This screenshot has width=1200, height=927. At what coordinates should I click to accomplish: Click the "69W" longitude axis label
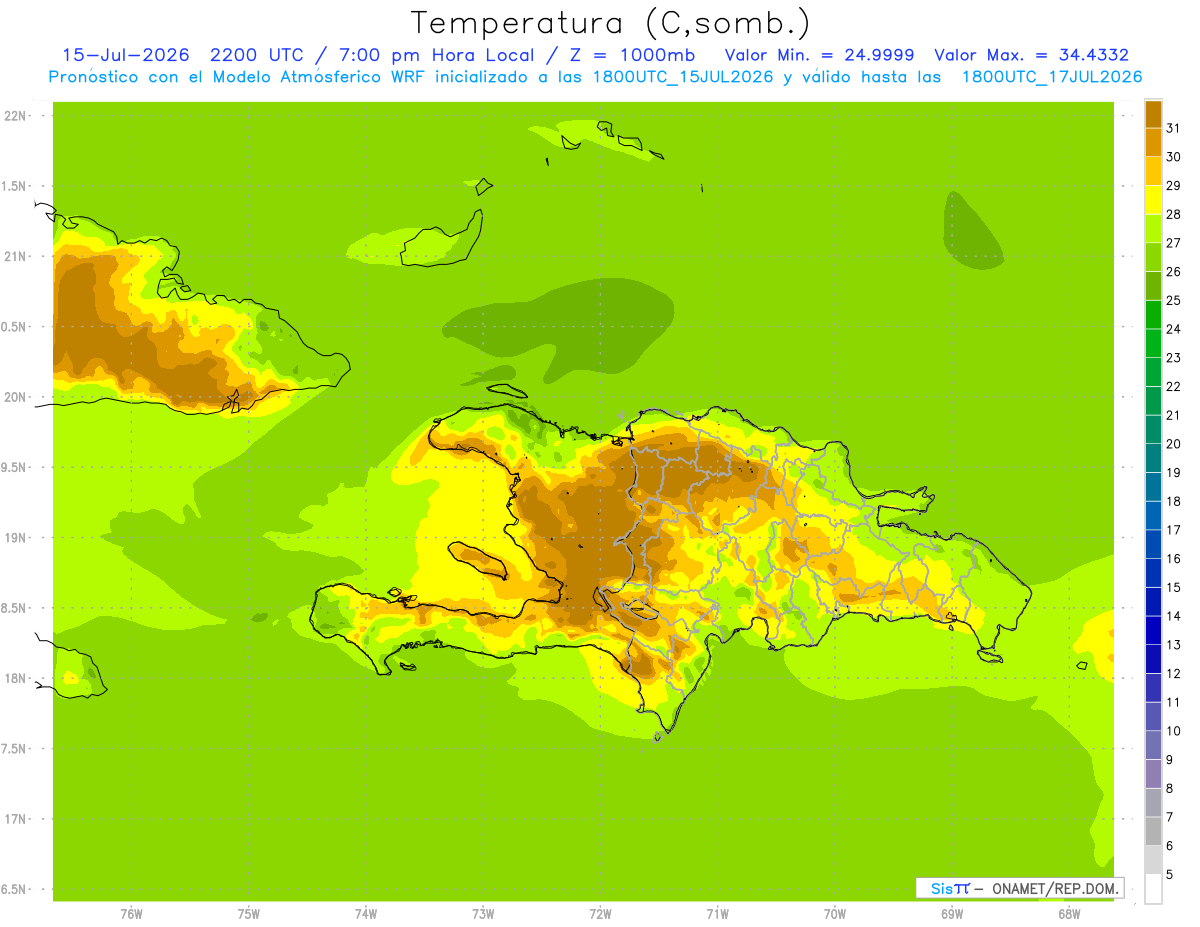952,914
